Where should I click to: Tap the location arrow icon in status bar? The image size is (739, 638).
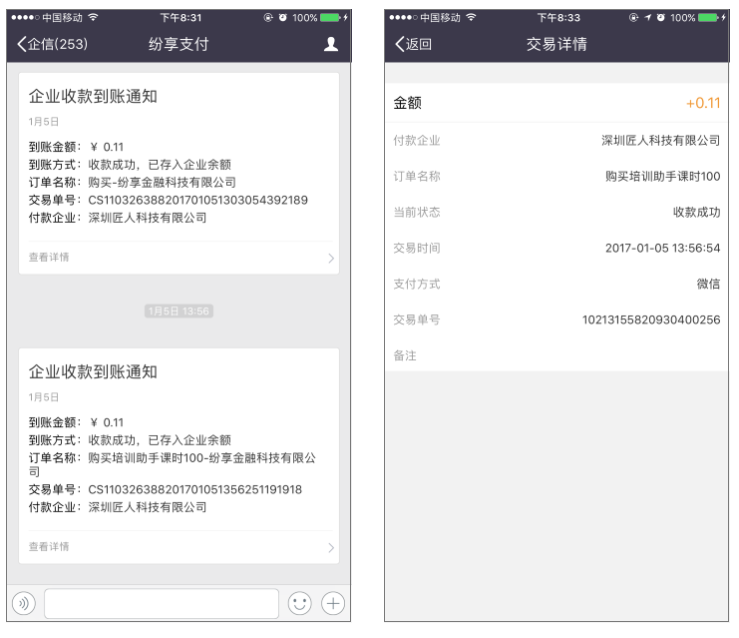click(645, 17)
